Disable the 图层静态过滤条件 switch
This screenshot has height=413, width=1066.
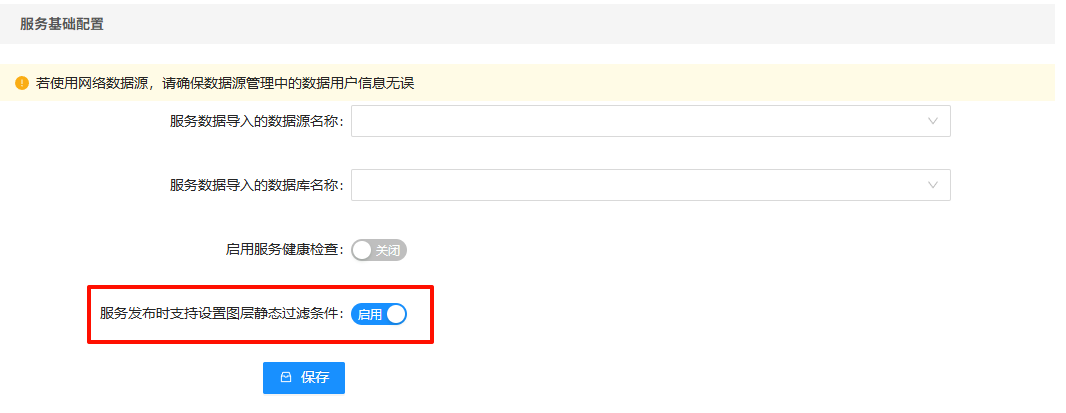point(379,314)
